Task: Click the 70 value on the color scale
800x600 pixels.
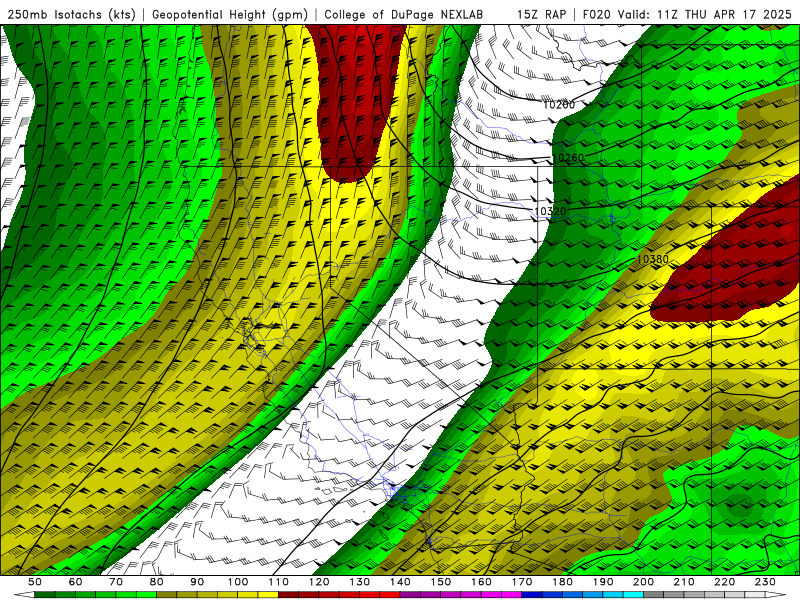Action: (116, 582)
